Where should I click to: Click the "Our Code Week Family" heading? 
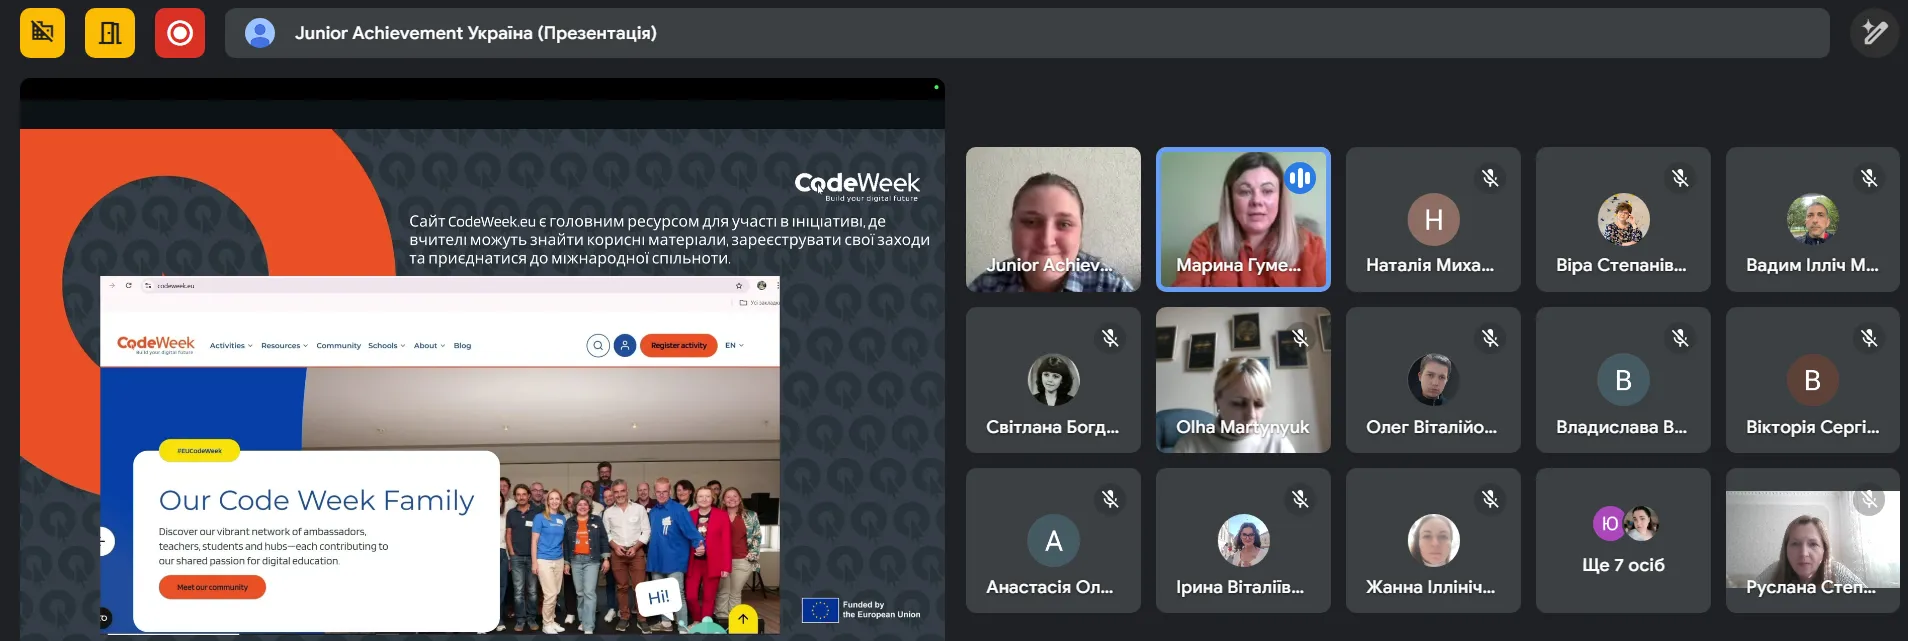317,500
